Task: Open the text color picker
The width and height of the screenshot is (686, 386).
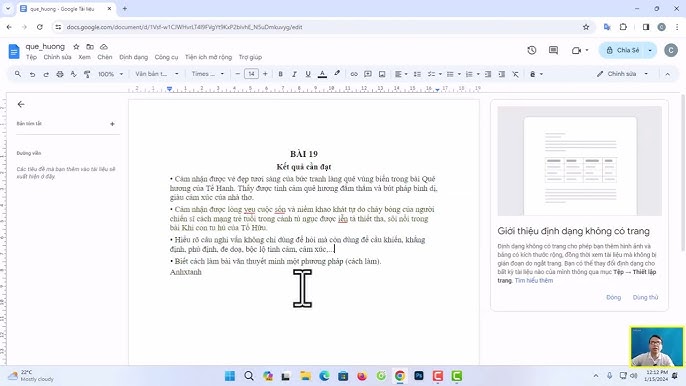Action: click(322, 74)
